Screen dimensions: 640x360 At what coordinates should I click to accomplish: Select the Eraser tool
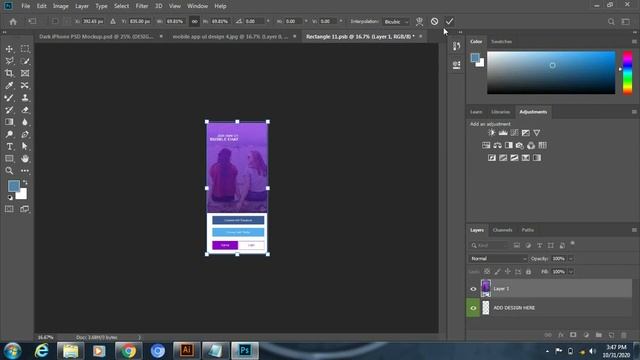tap(25, 110)
